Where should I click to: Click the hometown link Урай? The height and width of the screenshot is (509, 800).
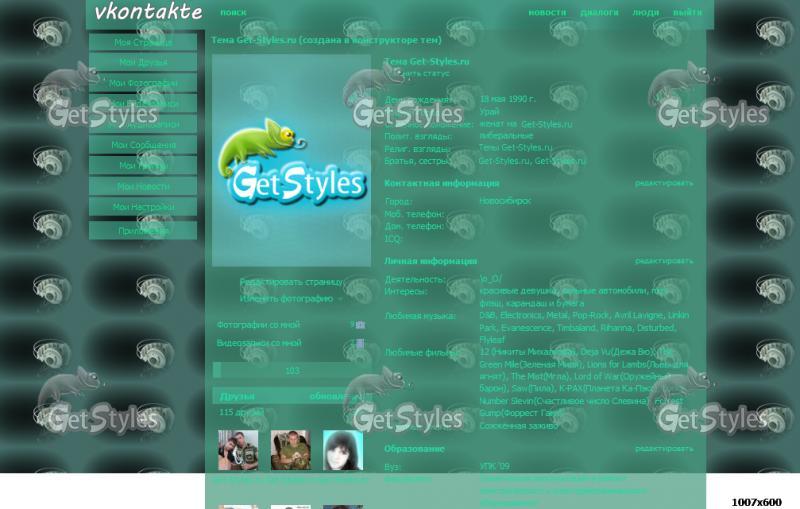489,111
